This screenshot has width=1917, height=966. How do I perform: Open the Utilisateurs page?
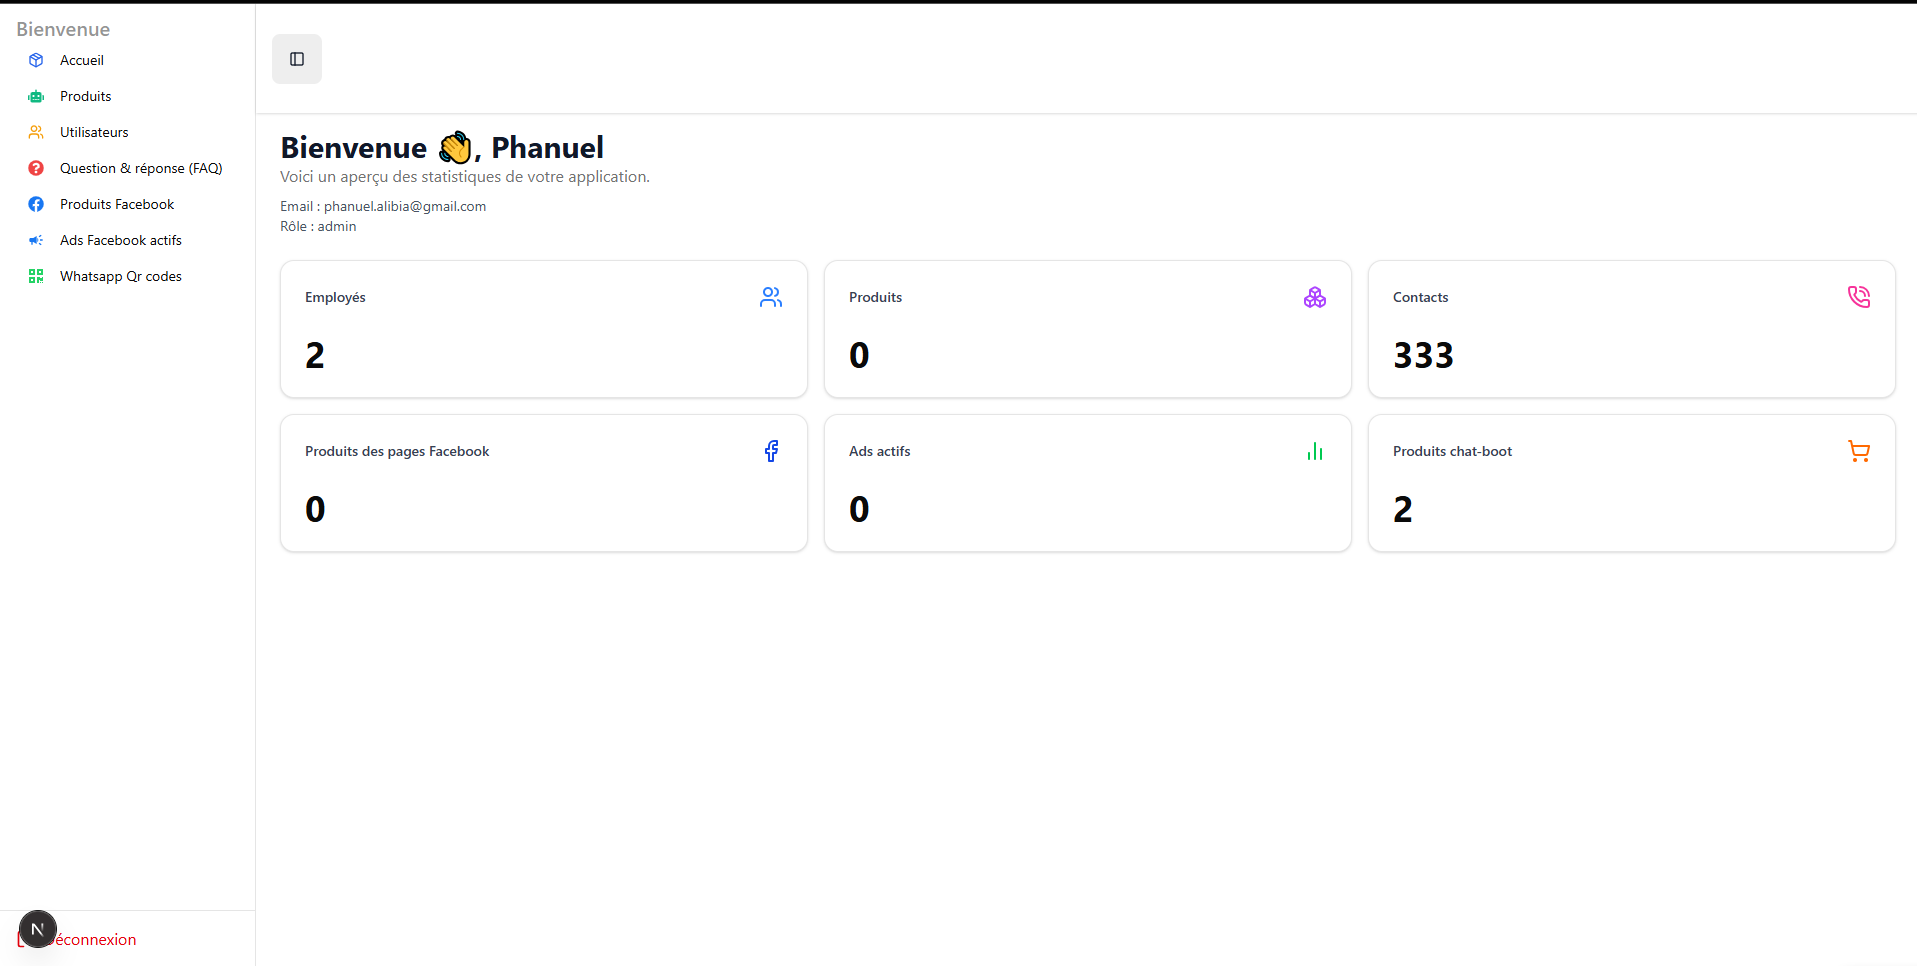point(94,132)
